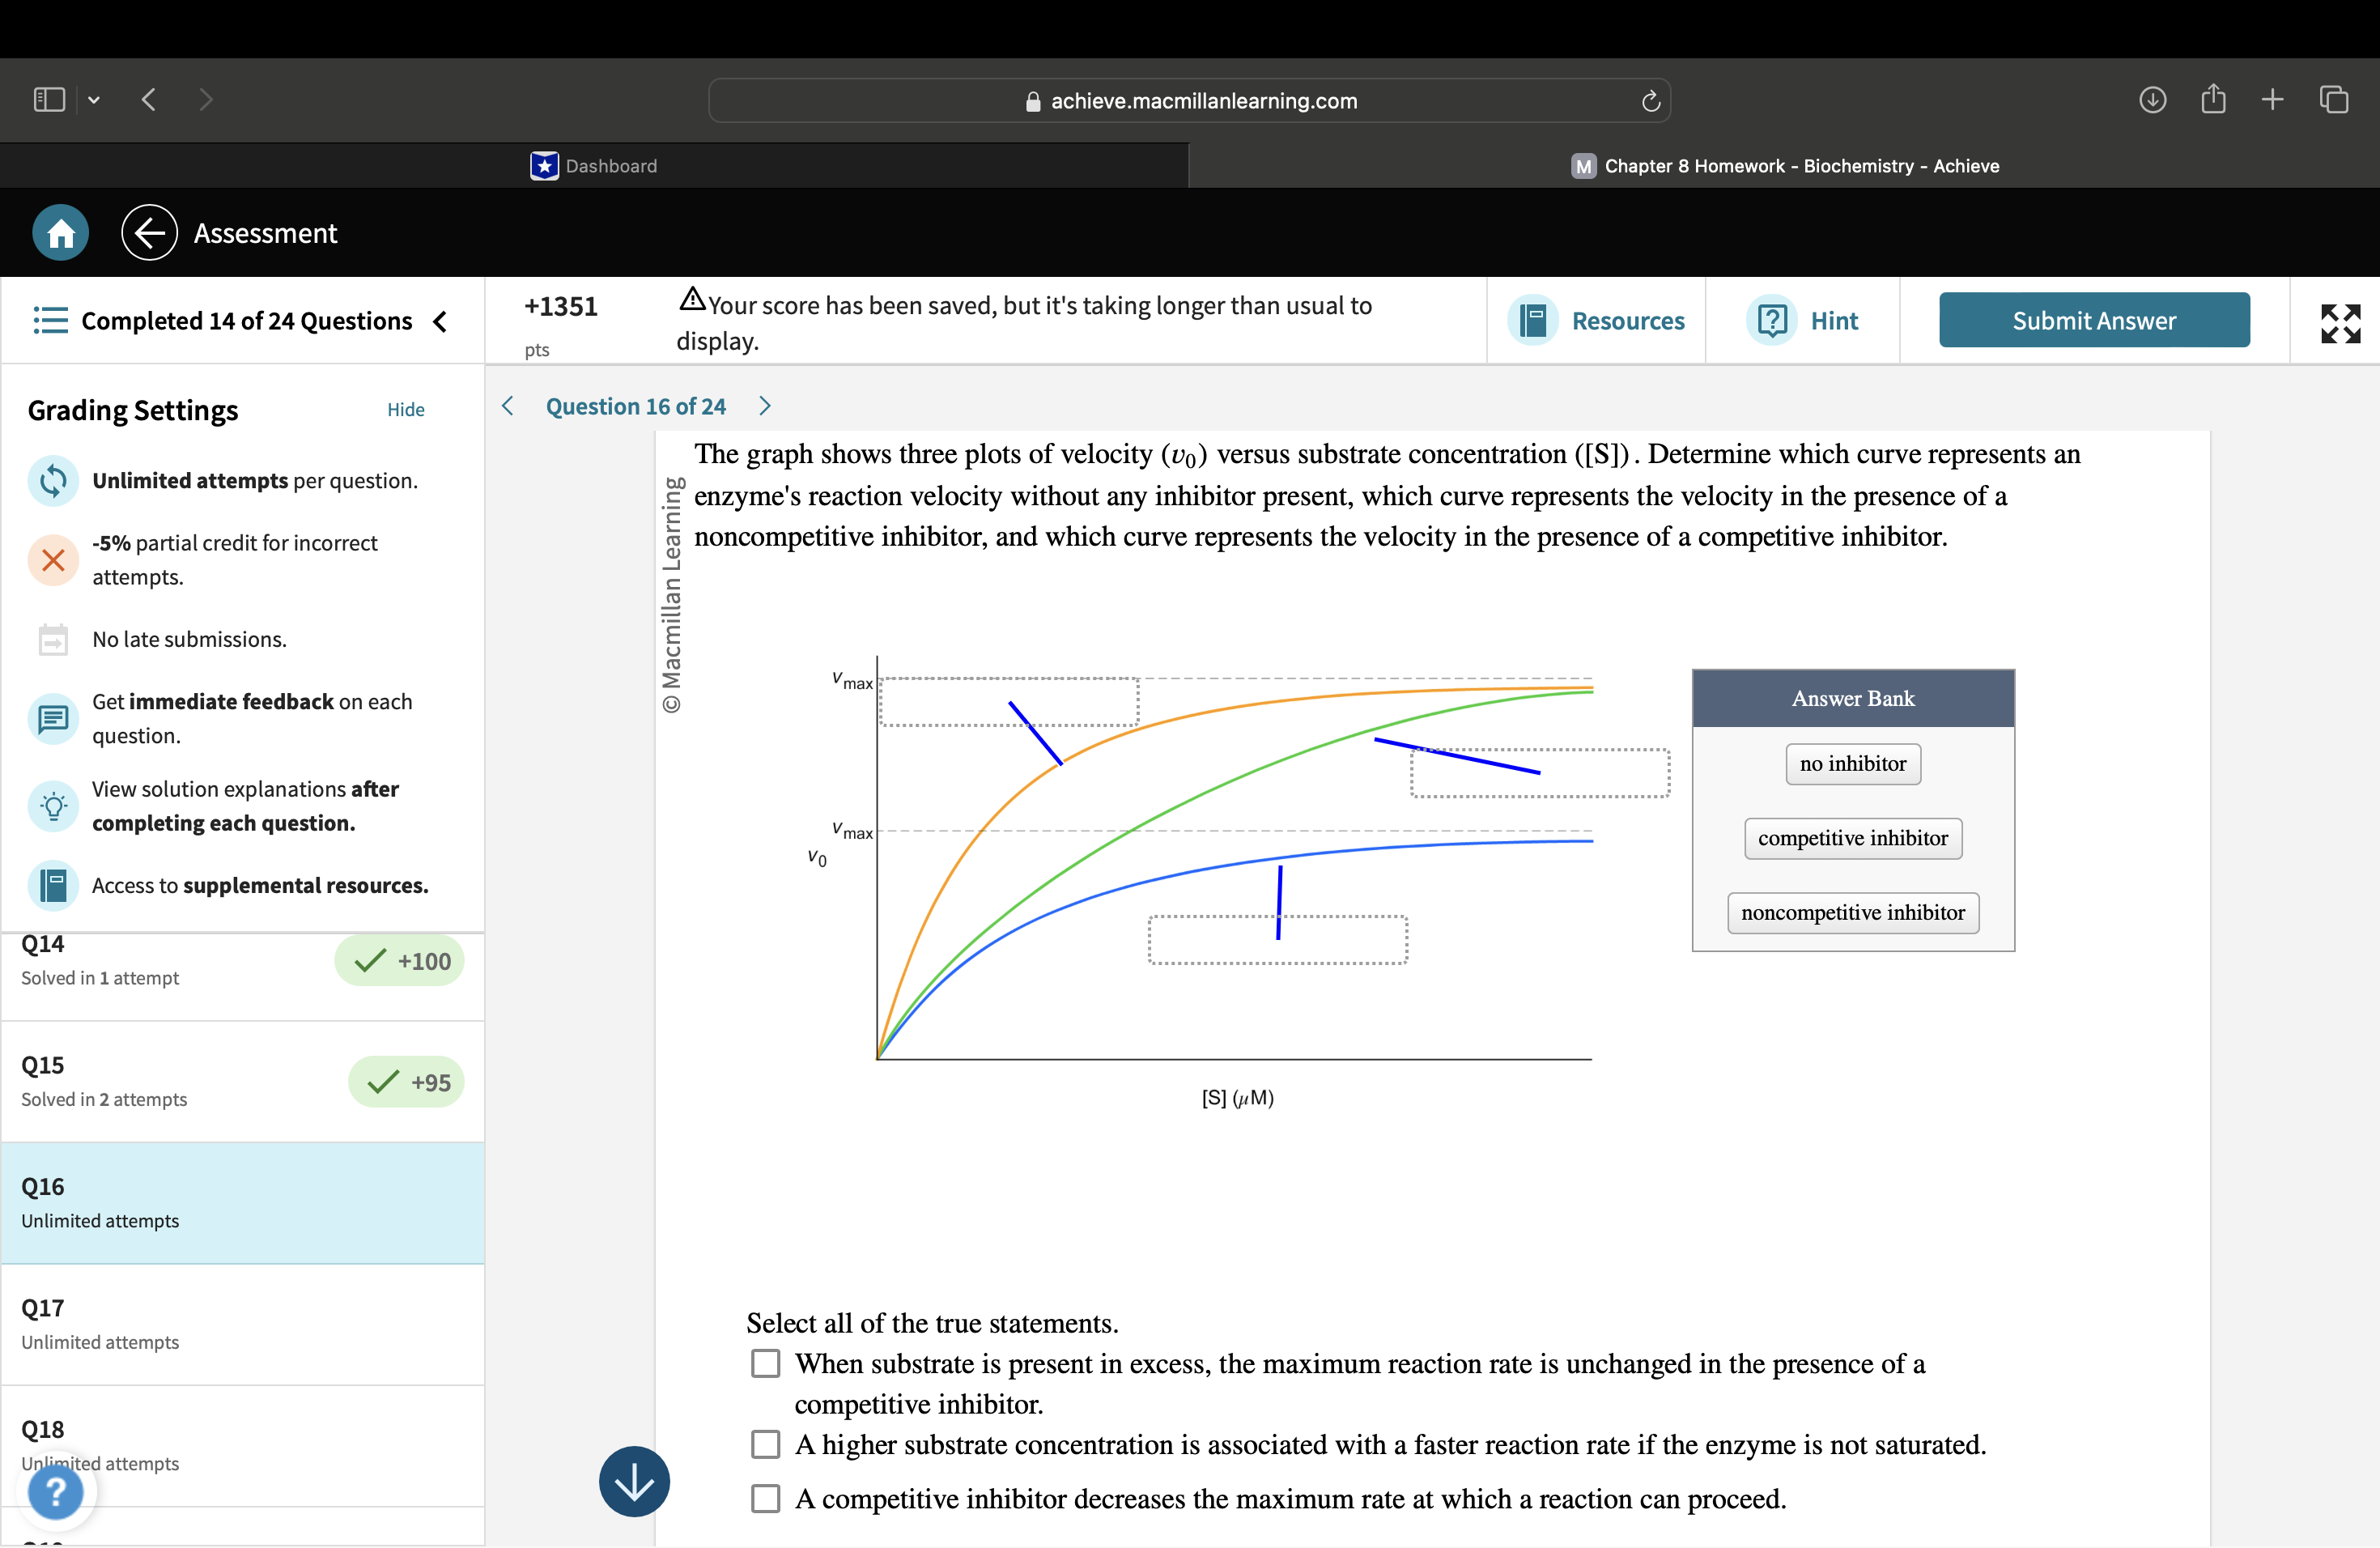Reload page in address bar
Image resolution: width=2380 pixels, height=1548 pixels.
tap(1650, 101)
